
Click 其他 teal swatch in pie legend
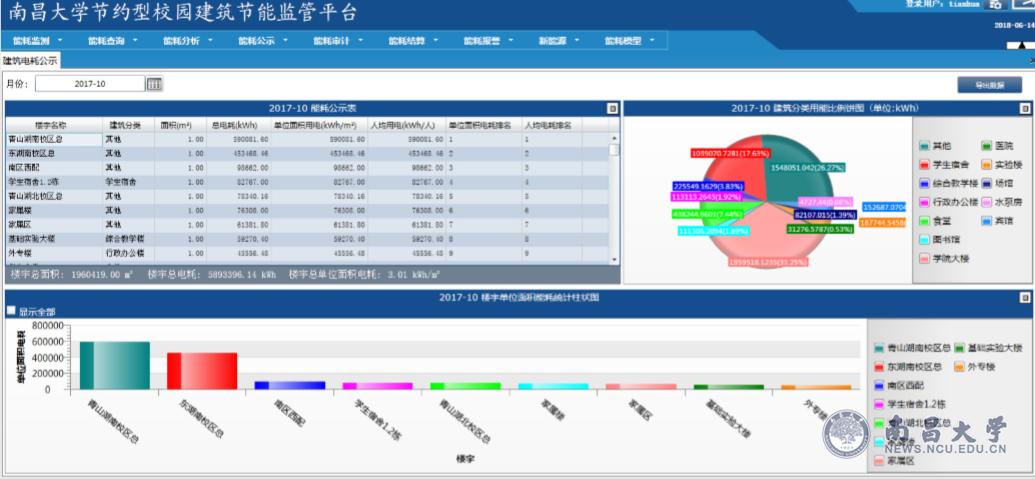coord(925,146)
